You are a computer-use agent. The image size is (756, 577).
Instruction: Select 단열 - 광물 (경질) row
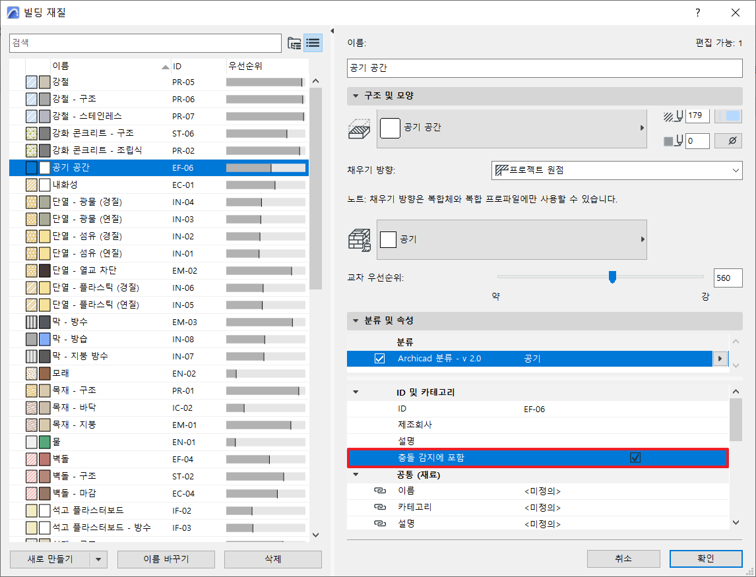coord(159,202)
